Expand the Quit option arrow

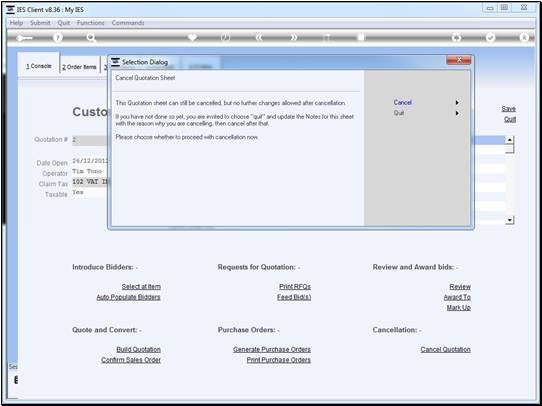tap(457, 113)
